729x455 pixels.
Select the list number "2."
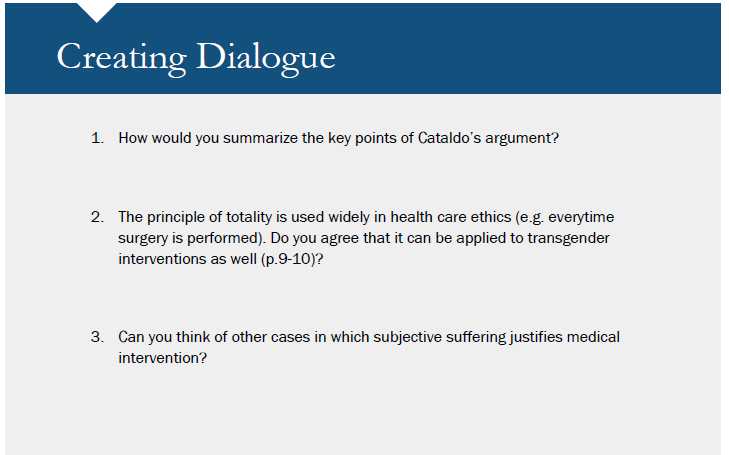(x=97, y=216)
